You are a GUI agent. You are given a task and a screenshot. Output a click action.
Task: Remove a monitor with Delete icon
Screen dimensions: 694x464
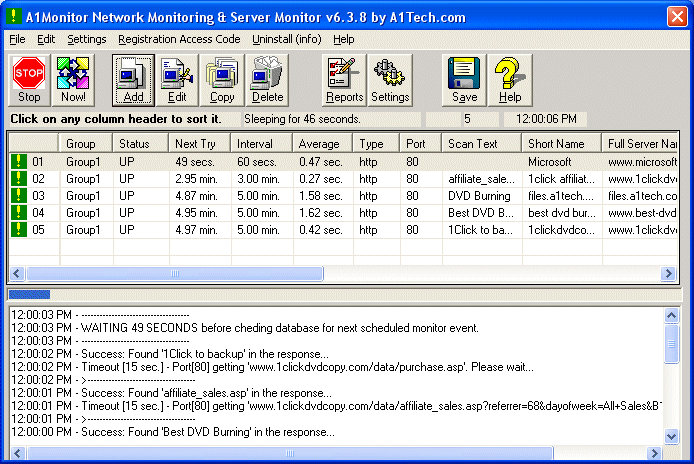pos(267,80)
